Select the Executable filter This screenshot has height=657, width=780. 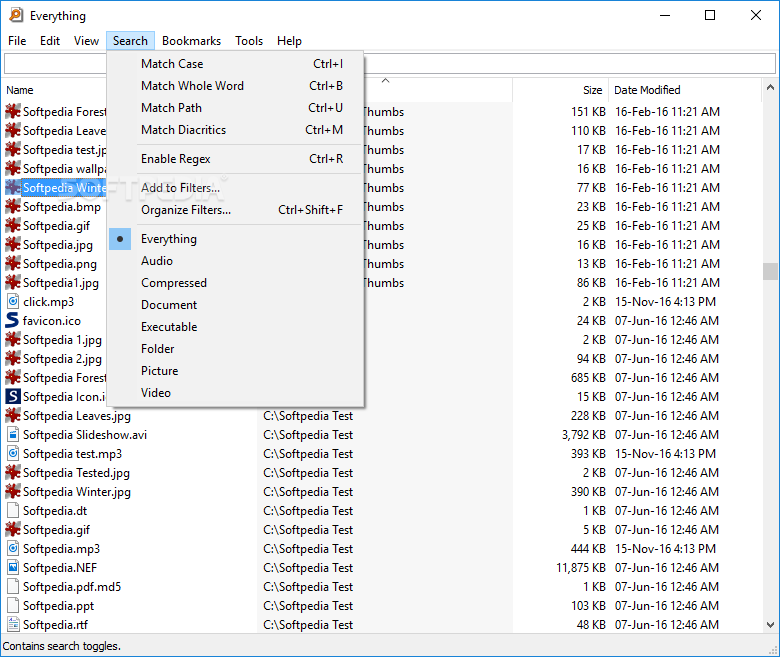click(x=235, y=327)
